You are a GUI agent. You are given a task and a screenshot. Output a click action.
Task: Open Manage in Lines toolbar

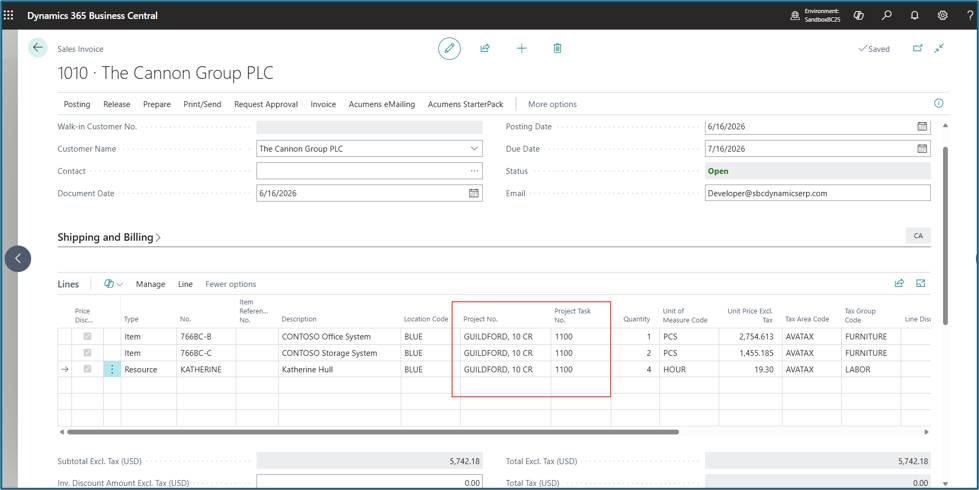click(x=150, y=284)
